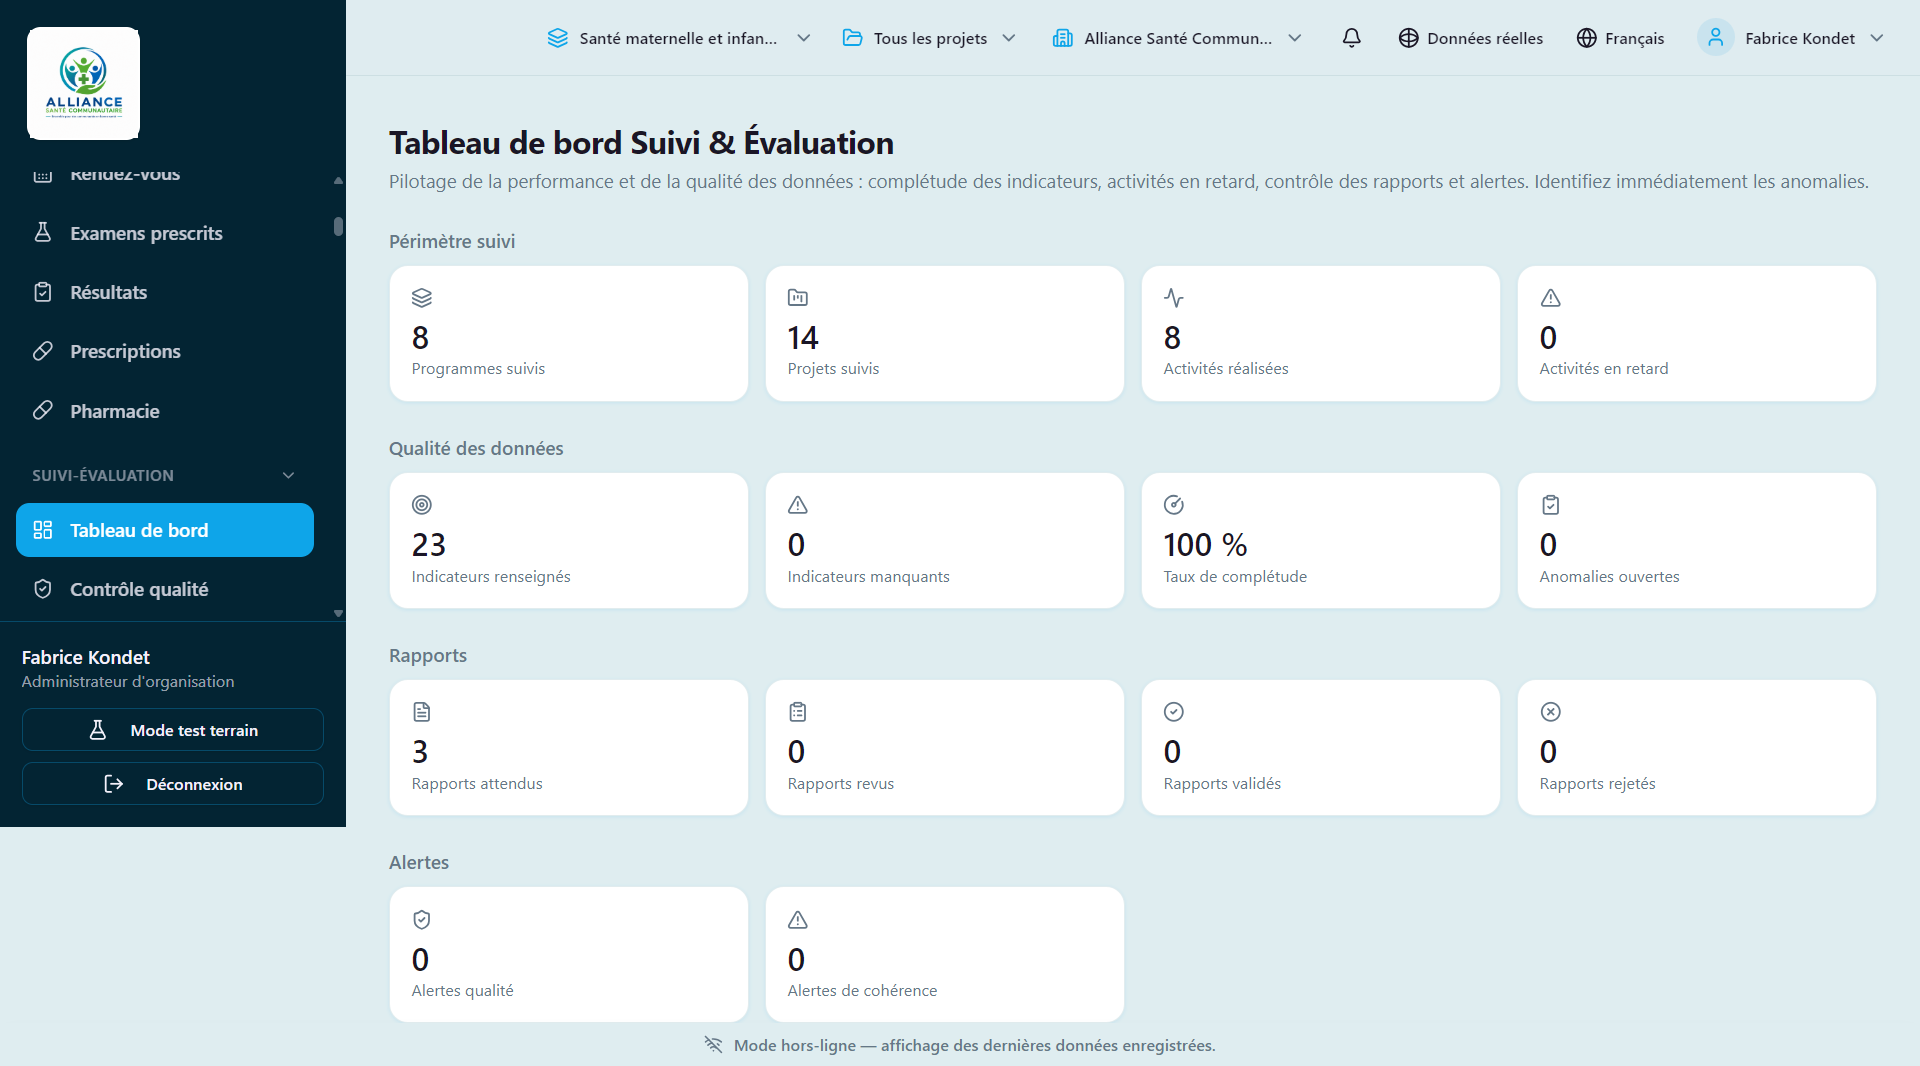Click the Pharmacie pill icon
Image resolution: width=1920 pixels, height=1066 pixels.
(43, 411)
